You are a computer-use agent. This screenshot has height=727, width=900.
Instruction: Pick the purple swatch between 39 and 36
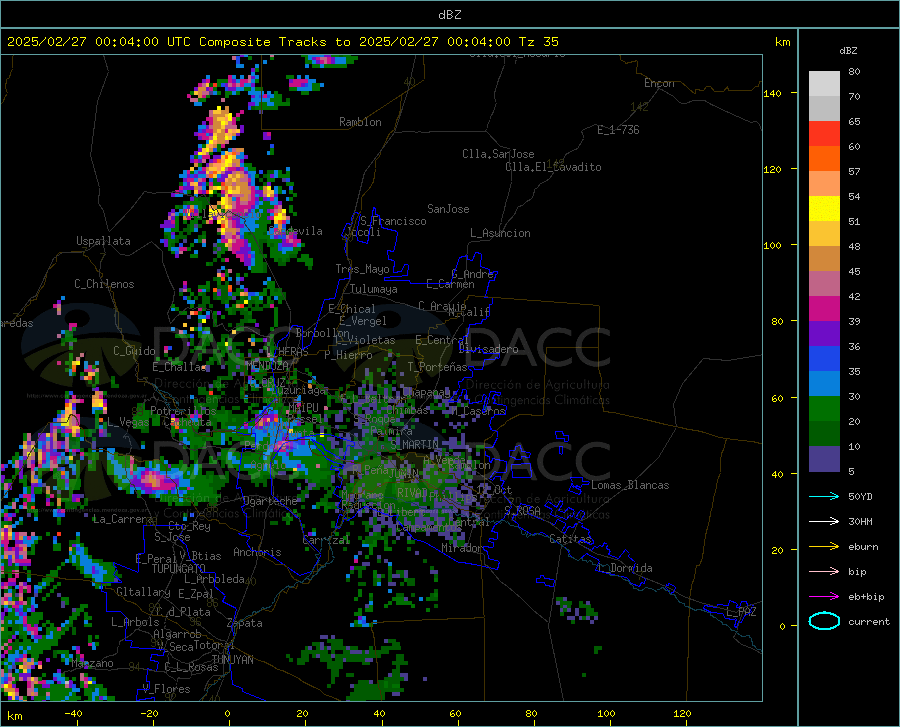pos(824,334)
